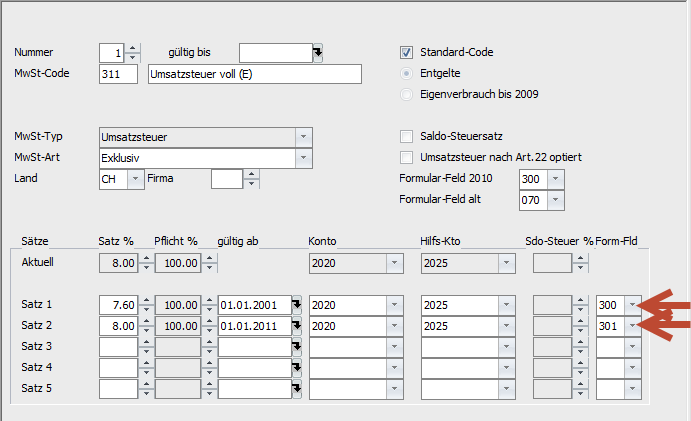Open the Land dropdown showing CH
Image resolution: width=691 pixels, height=421 pixels.
pos(135,179)
